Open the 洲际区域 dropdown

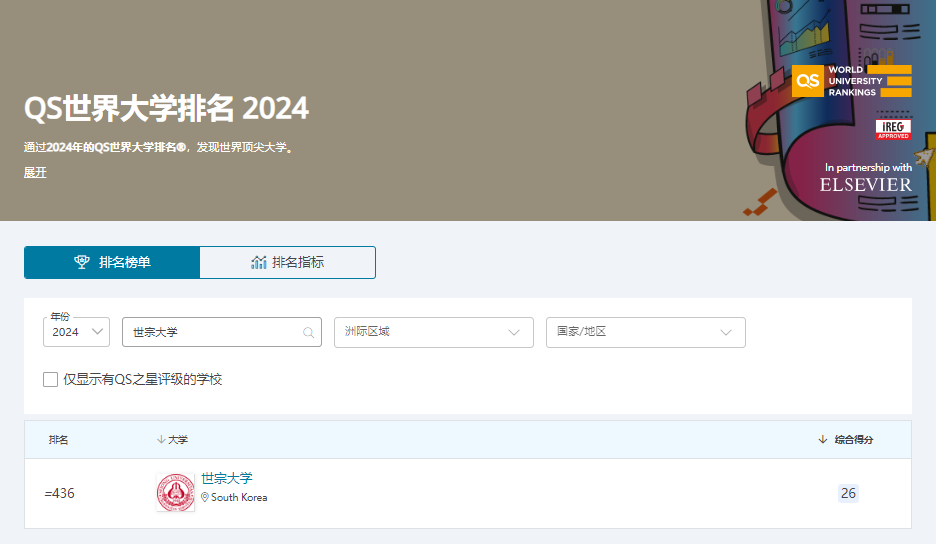[x=434, y=332]
